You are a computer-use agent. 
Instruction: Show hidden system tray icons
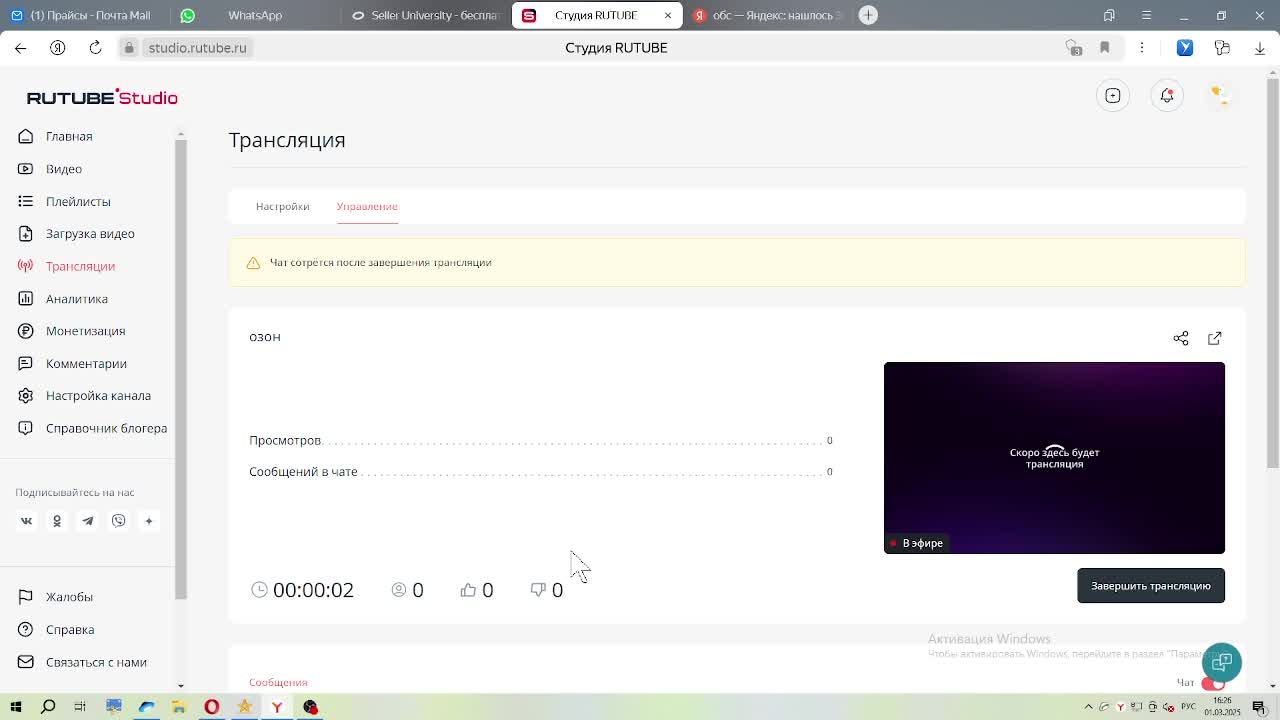click(x=1089, y=707)
